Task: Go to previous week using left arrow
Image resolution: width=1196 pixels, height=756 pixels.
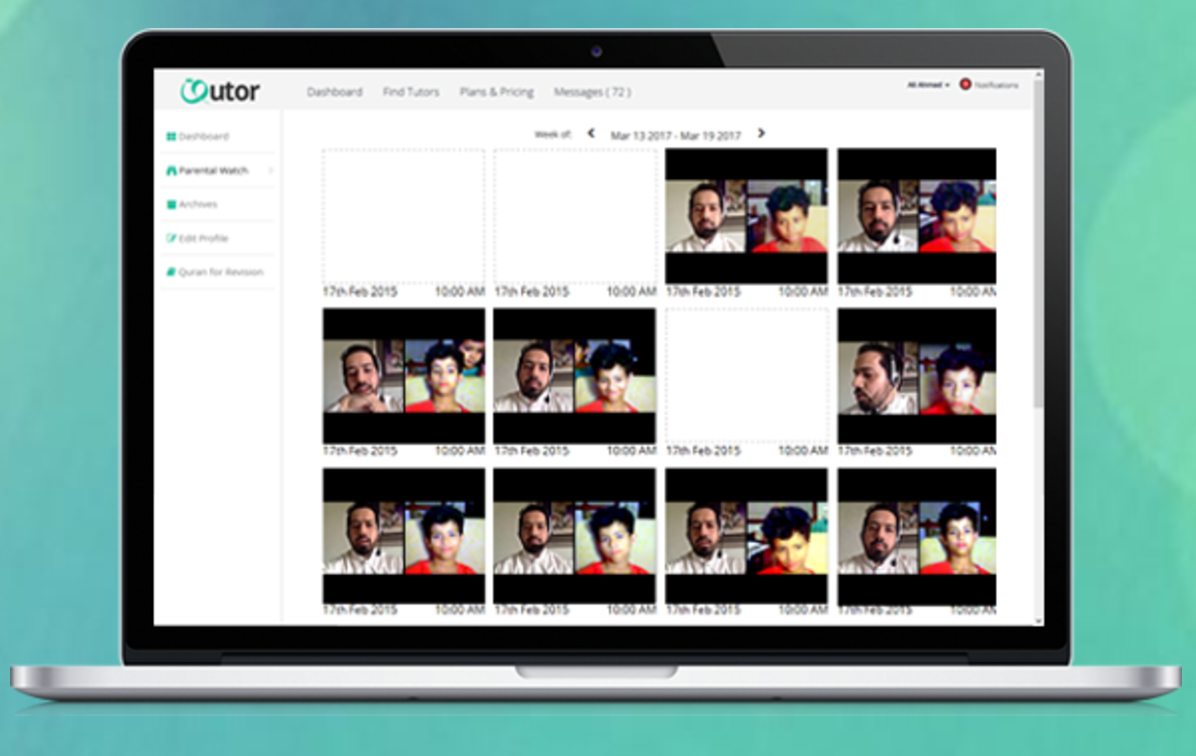Action: tap(590, 131)
